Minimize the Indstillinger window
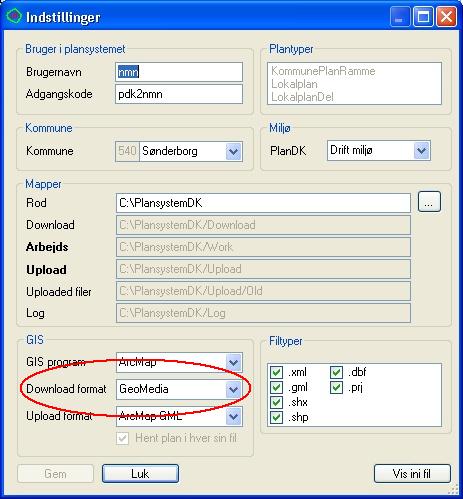 click(x=400, y=16)
